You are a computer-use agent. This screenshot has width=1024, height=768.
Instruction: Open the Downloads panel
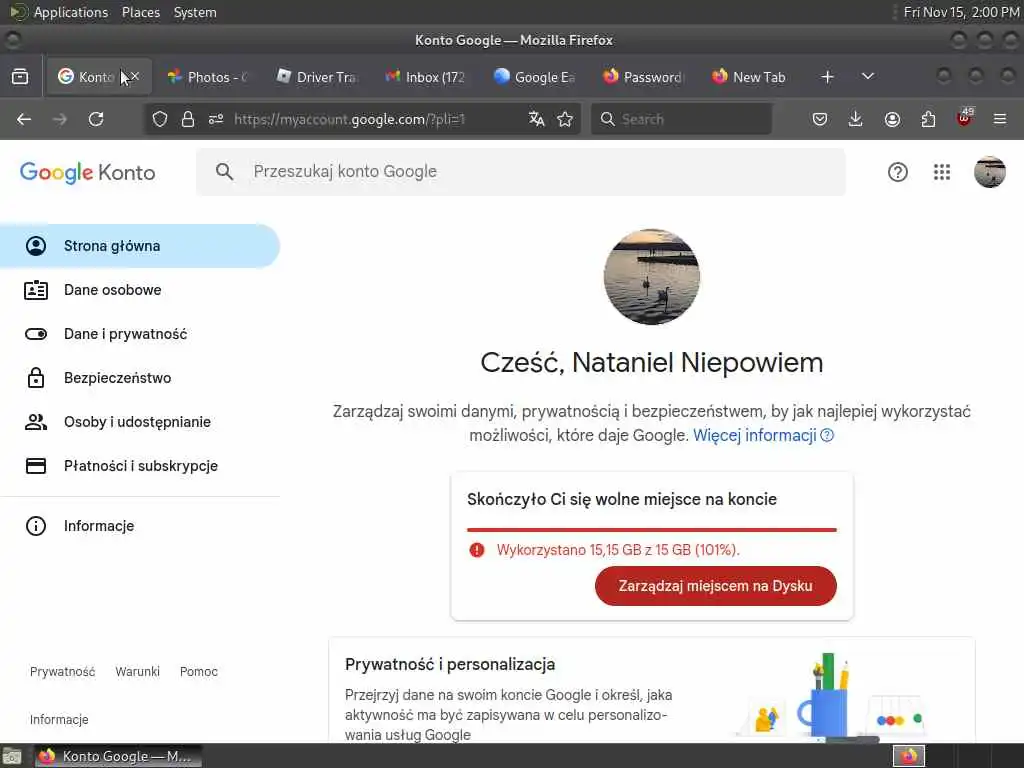856,119
